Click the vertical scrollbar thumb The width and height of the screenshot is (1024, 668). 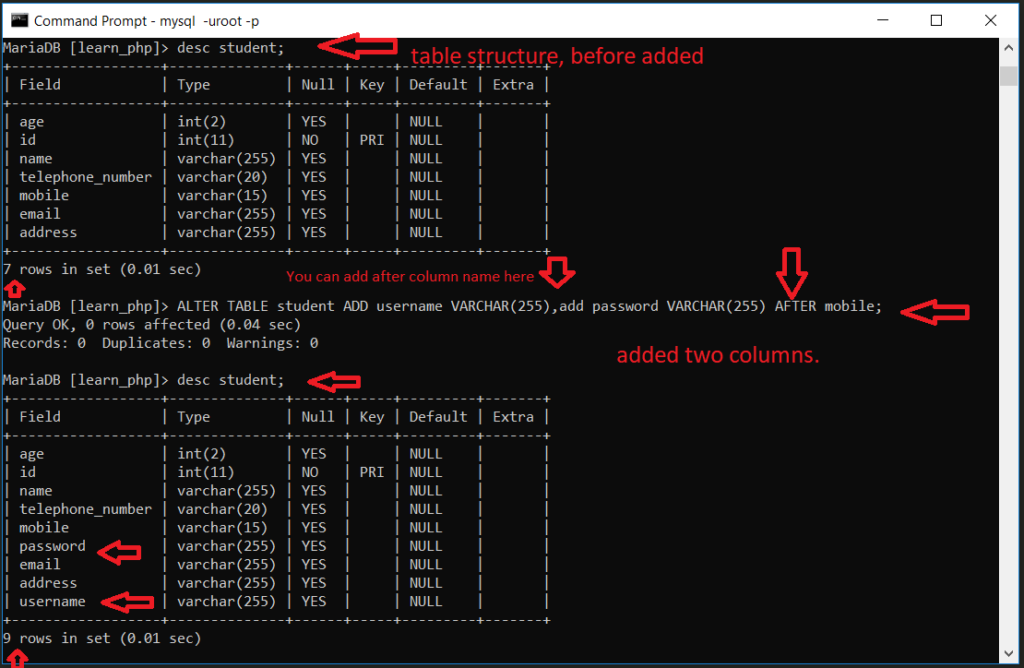[1008, 75]
